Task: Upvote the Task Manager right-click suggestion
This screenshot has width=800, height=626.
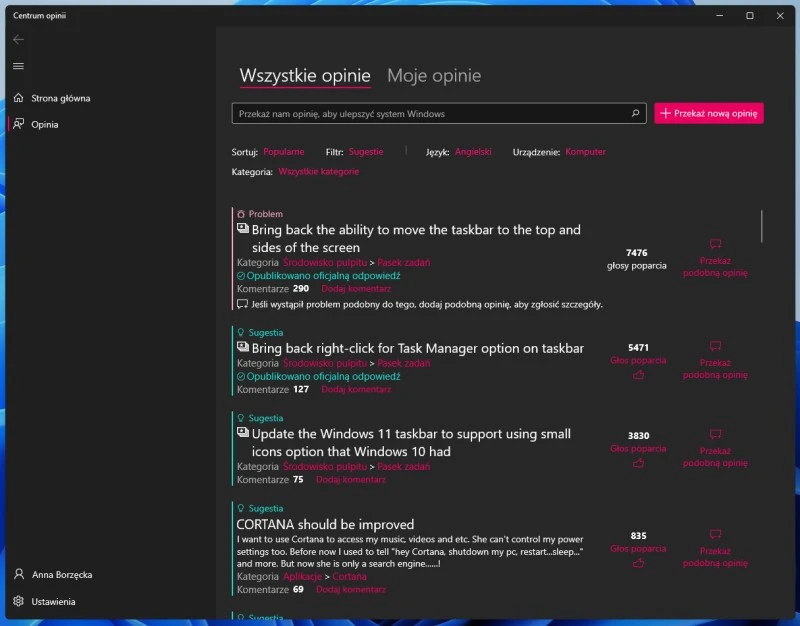Action: pyautogui.click(x=637, y=373)
